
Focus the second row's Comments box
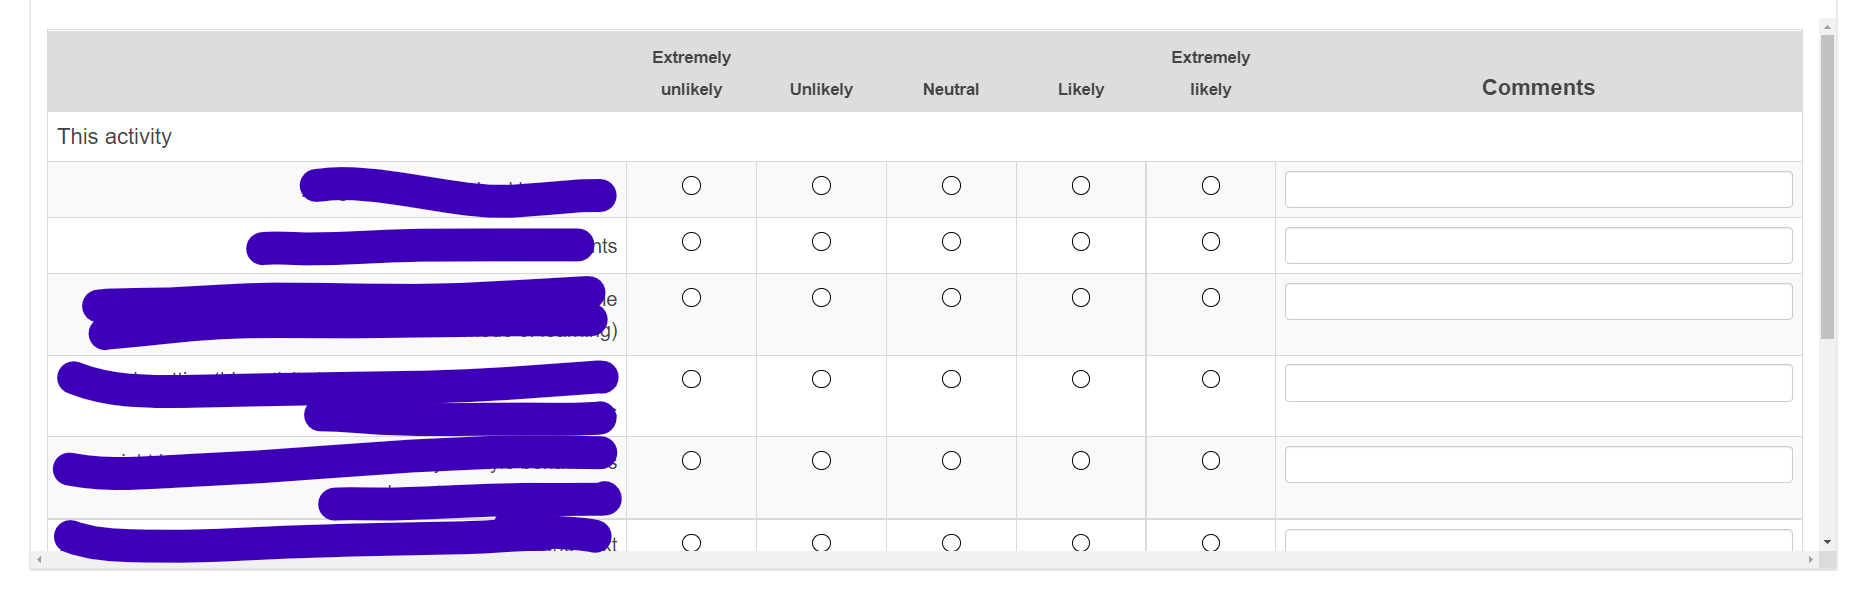coord(1538,246)
